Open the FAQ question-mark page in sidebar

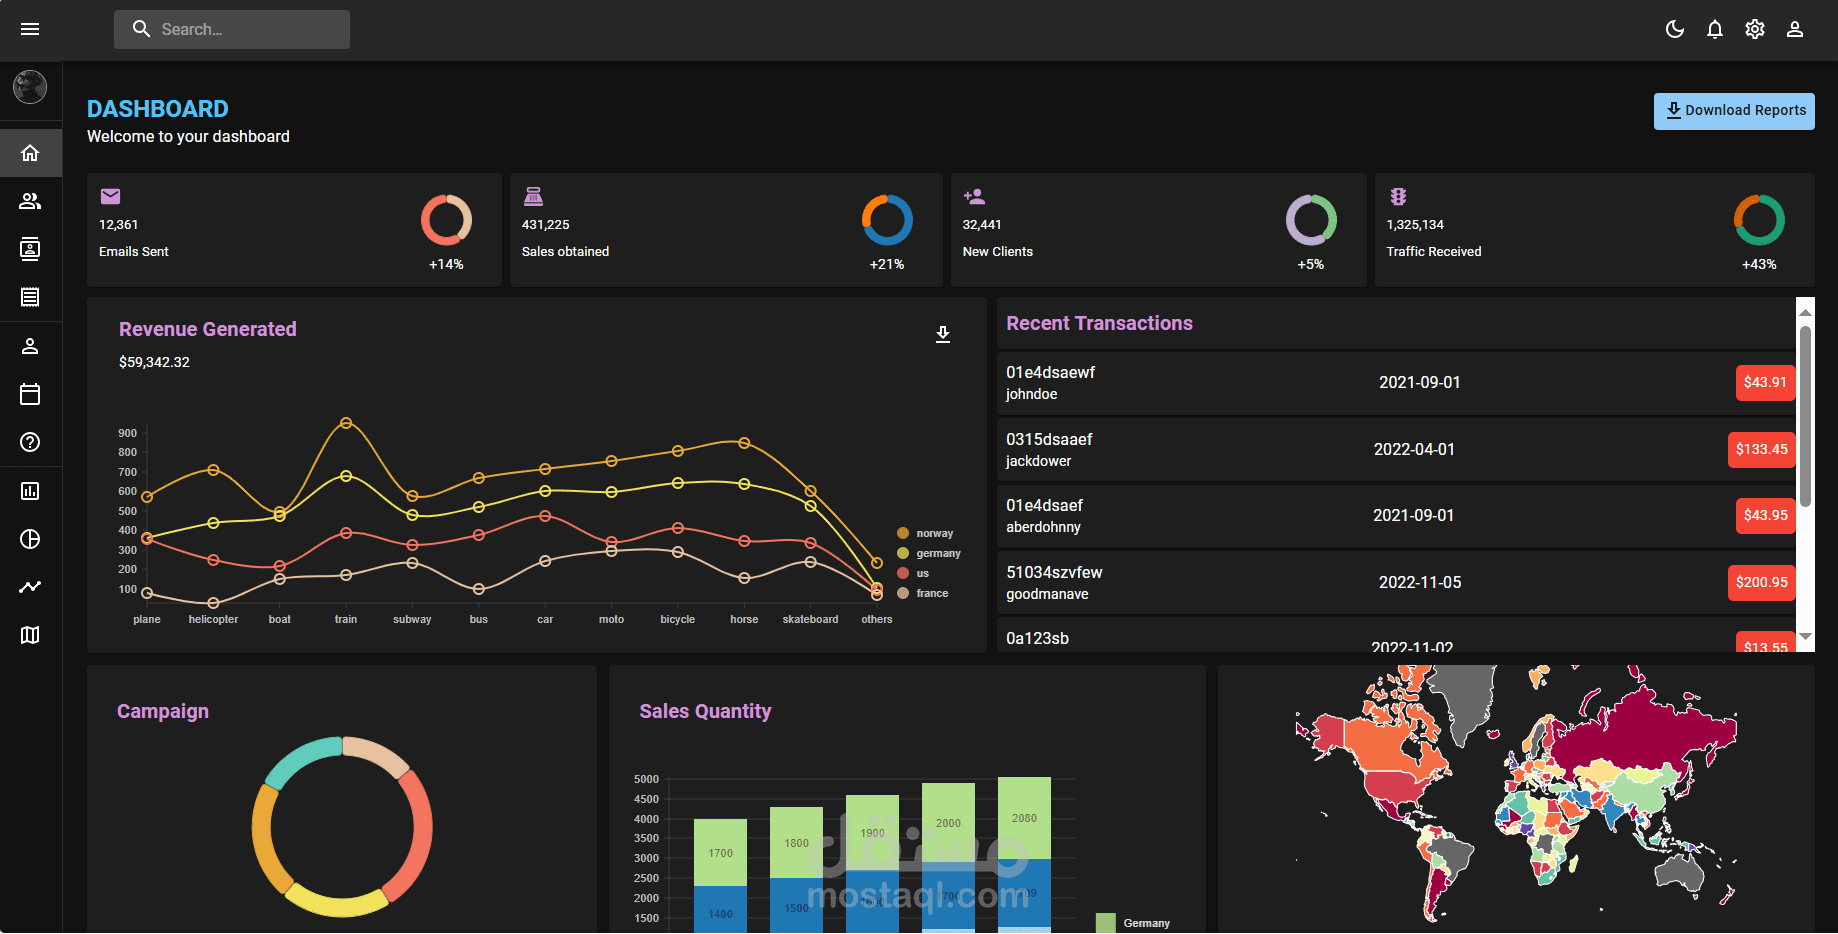coord(30,441)
